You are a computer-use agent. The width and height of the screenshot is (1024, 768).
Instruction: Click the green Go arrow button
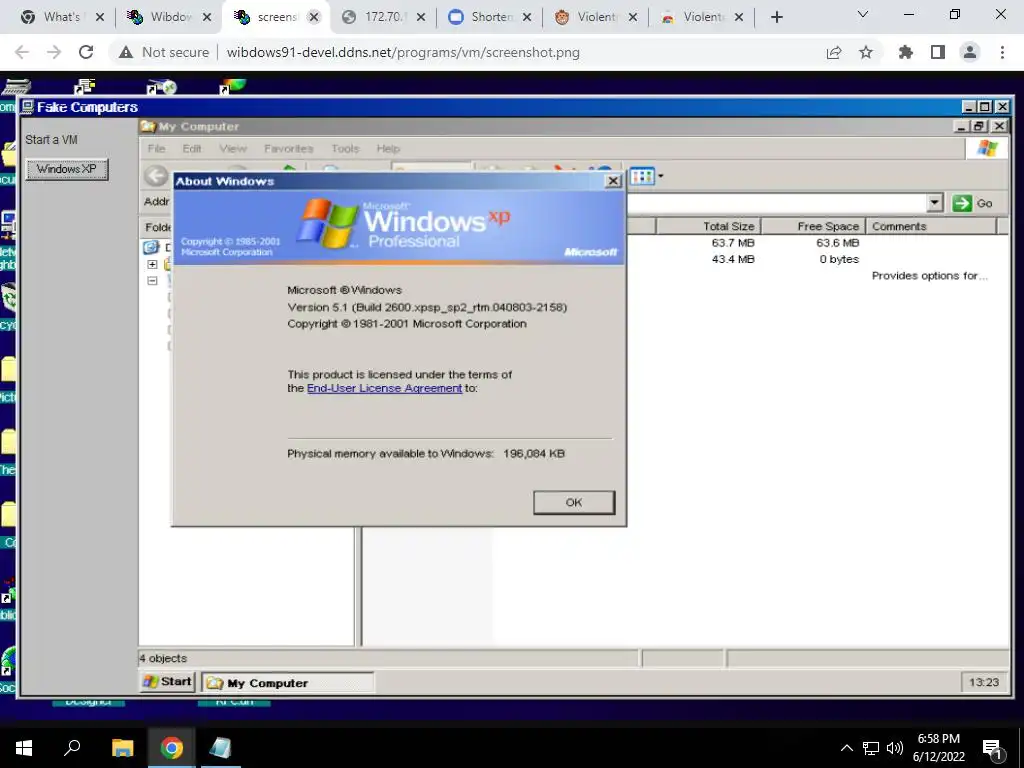(x=962, y=203)
